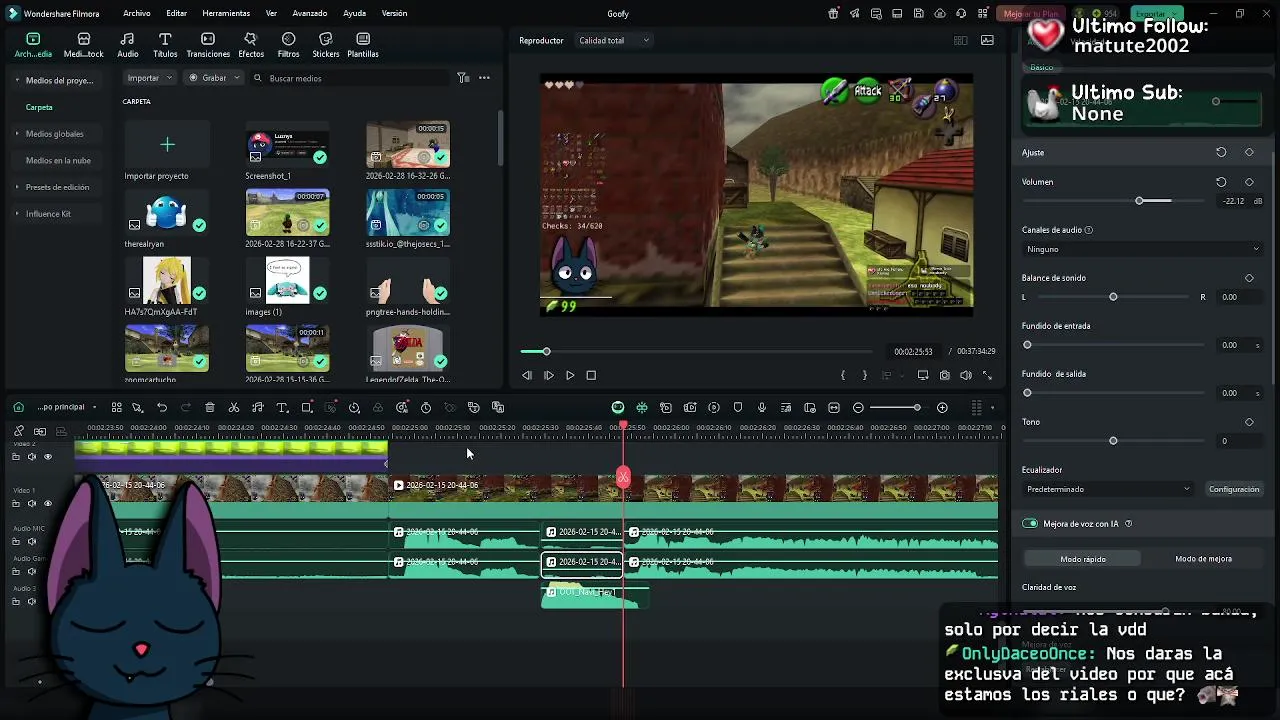The width and height of the screenshot is (1280, 720).
Task: Split the clip with the scissors tool
Action: pos(234,408)
